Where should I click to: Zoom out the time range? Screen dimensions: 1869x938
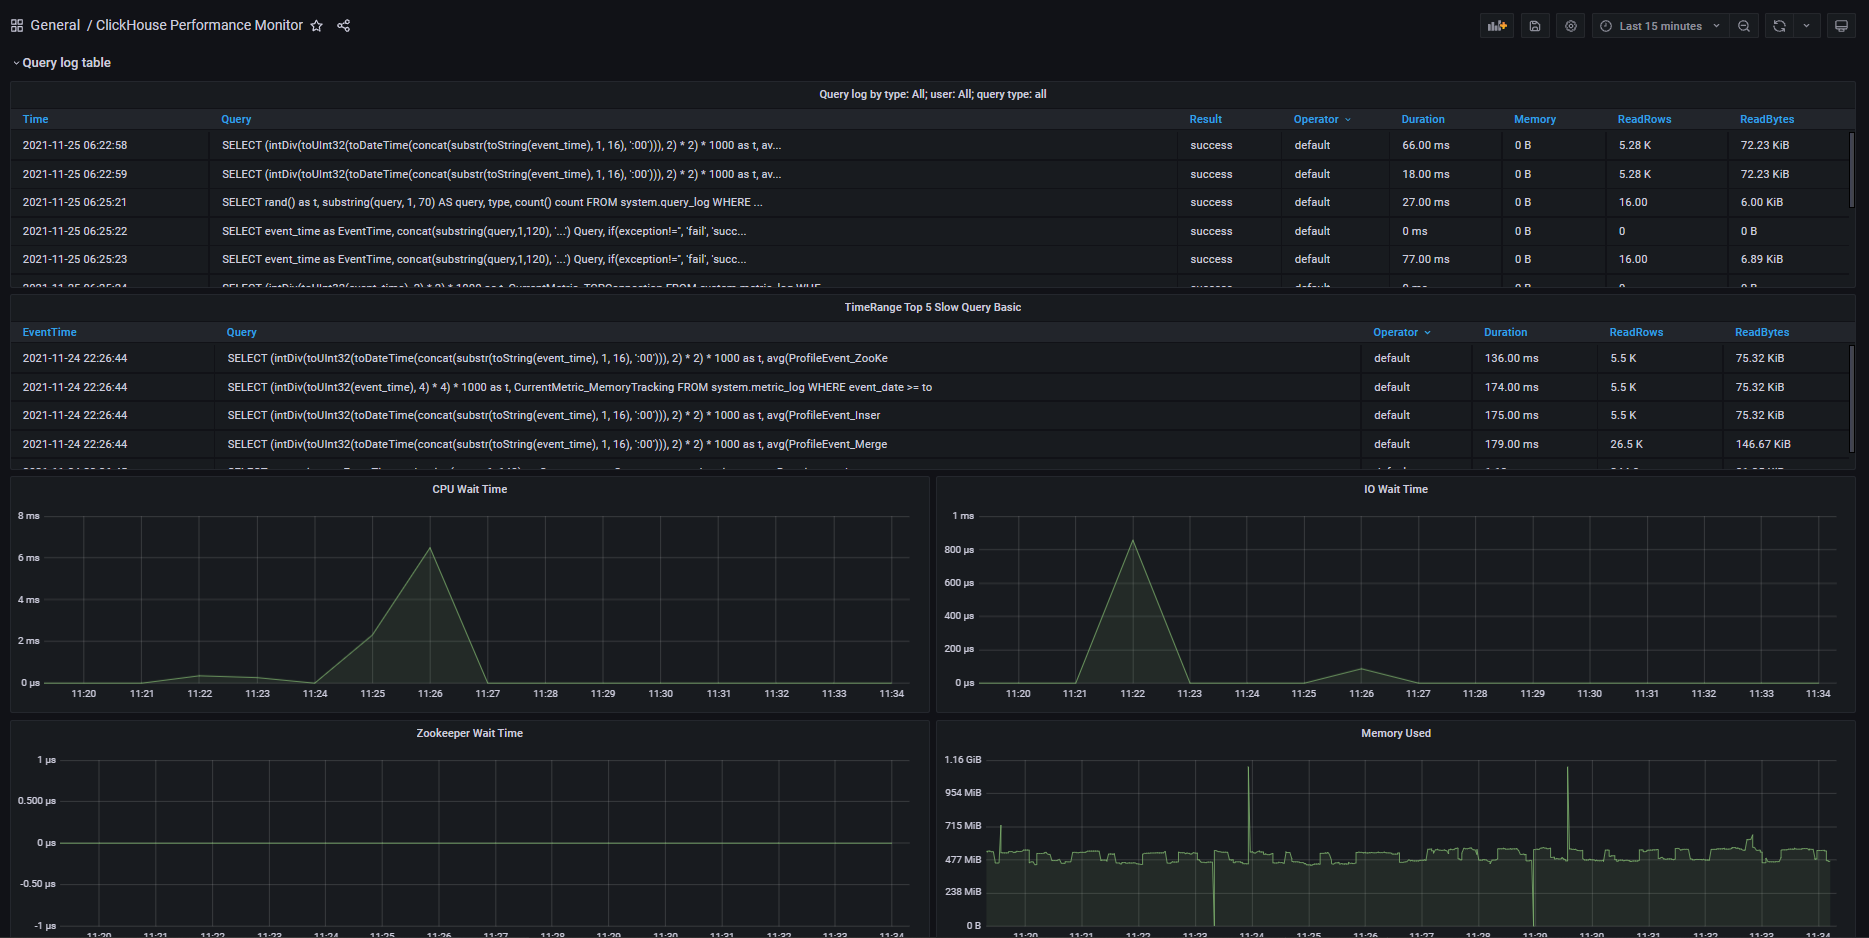tap(1744, 25)
